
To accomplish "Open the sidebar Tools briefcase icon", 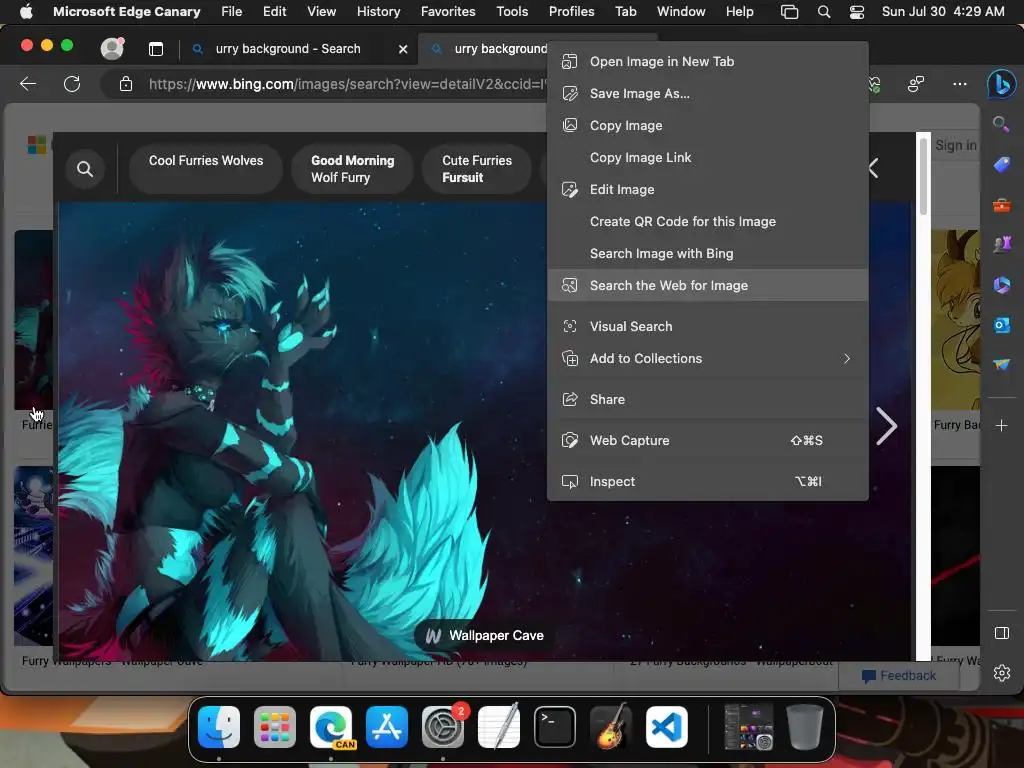I will 1001,206.
